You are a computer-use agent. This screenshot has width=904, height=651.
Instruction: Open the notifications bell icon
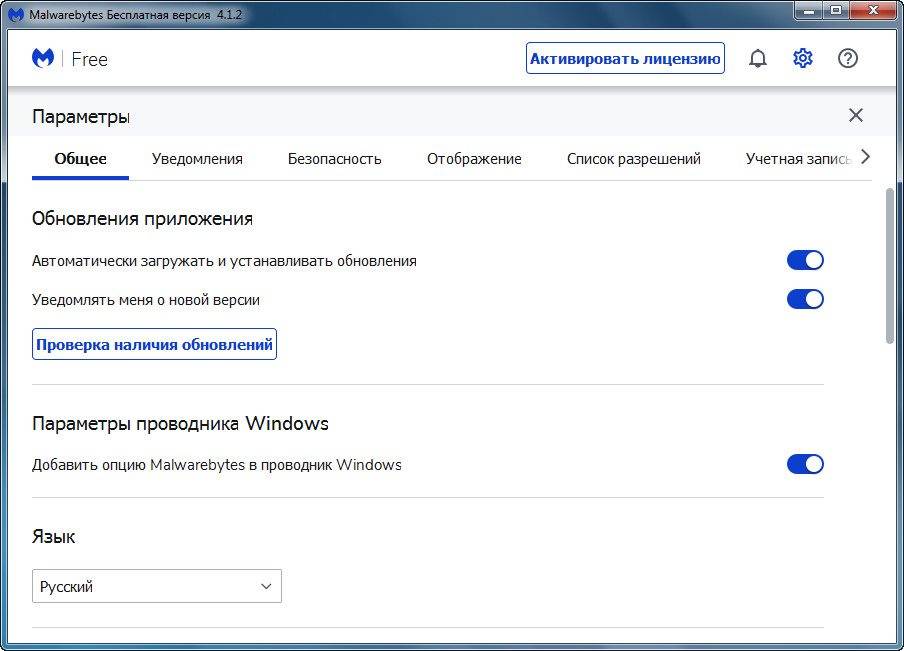pyautogui.click(x=758, y=58)
